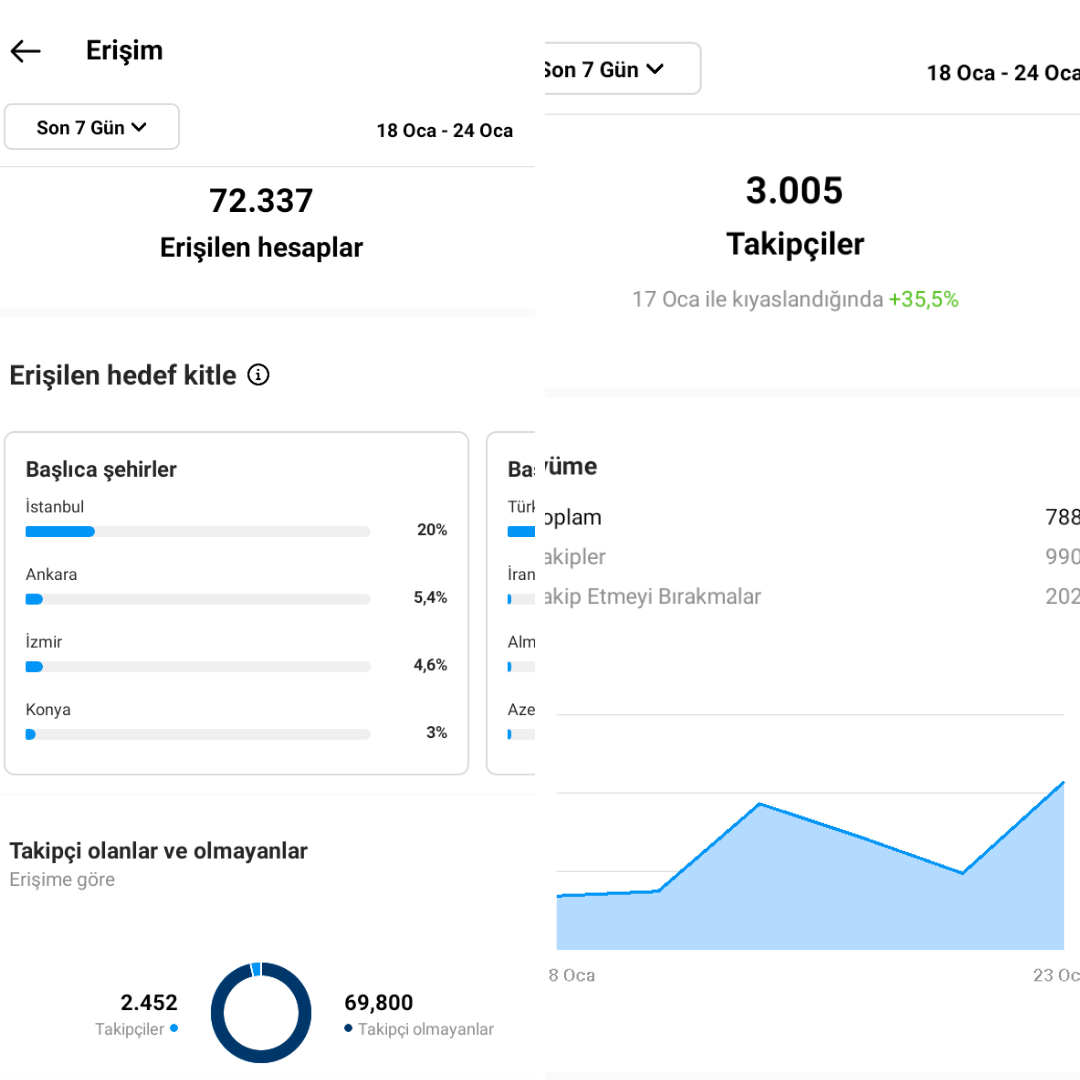Select the İstanbul 20% progress bar
The width and height of the screenshot is (1080, 1080).
coord(198,531)
